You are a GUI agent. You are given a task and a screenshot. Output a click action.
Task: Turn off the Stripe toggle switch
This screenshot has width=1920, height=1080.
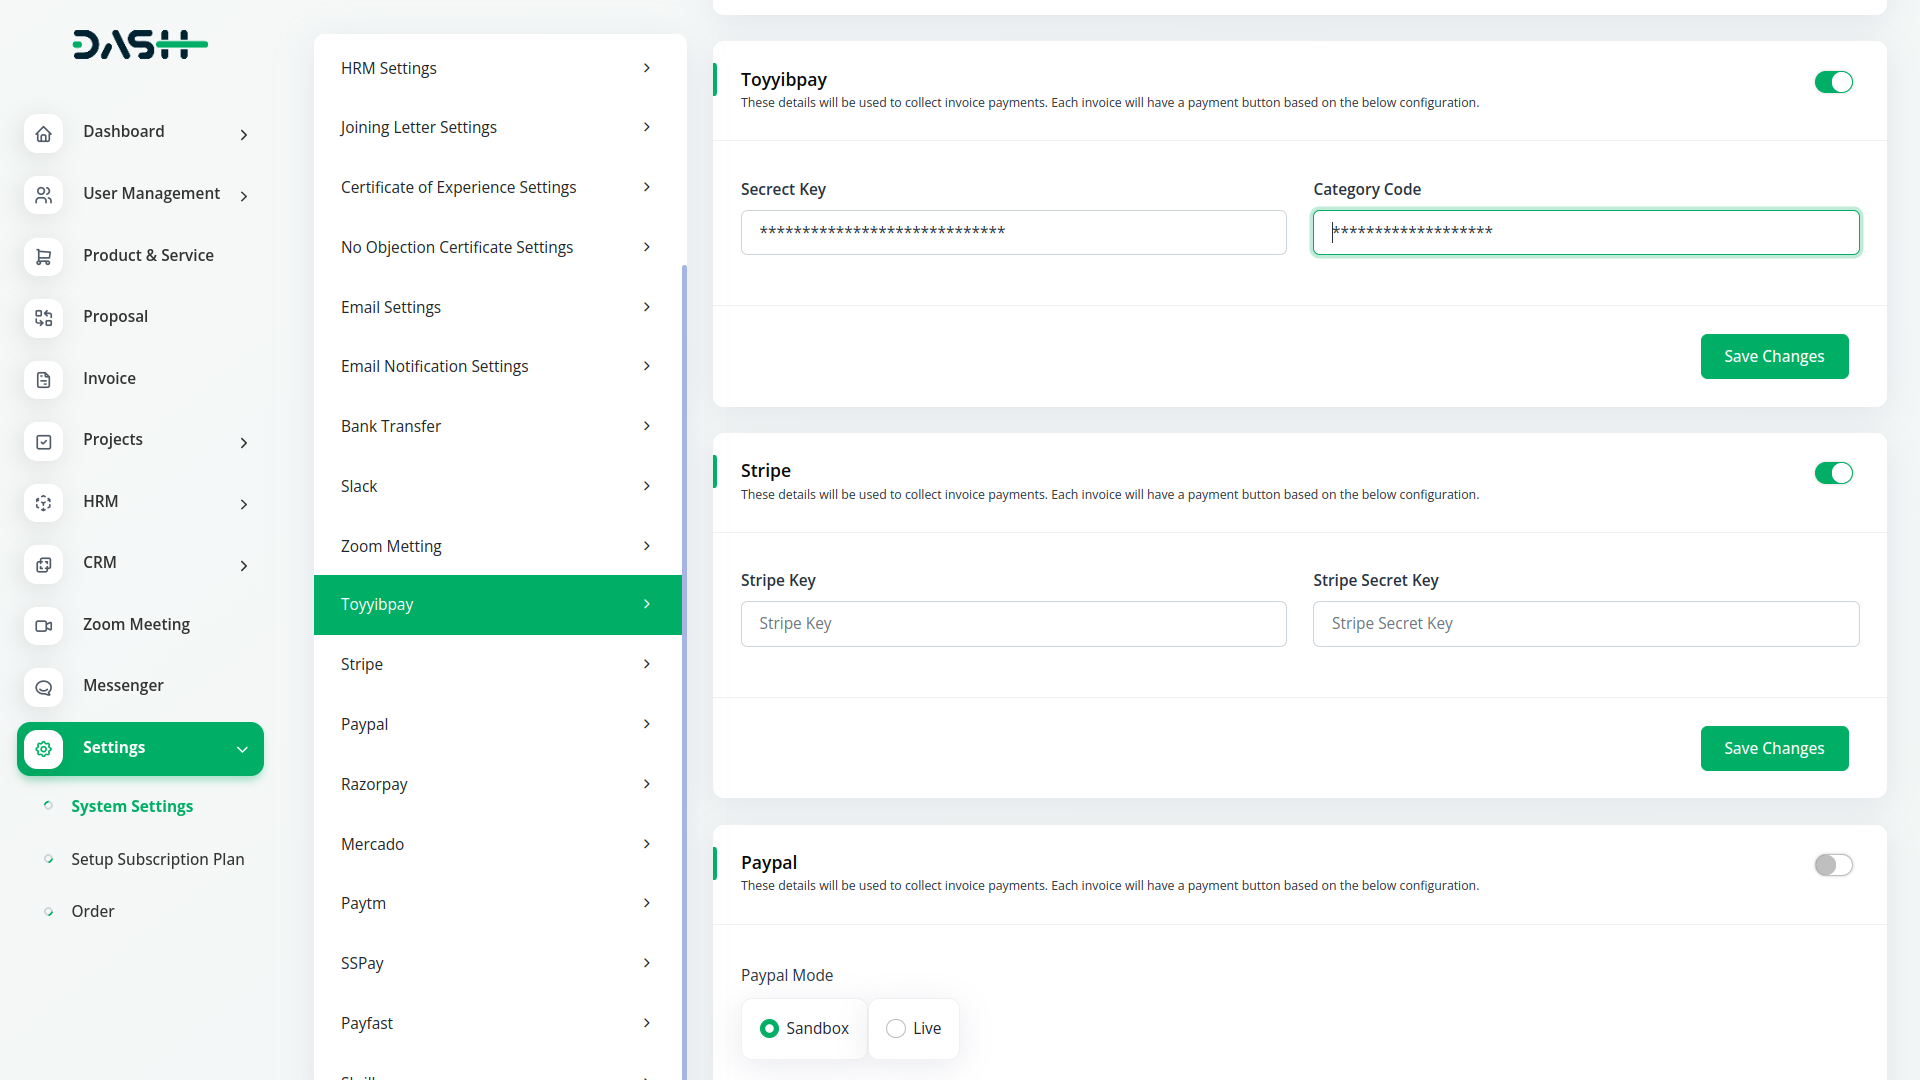point(1833,473)
